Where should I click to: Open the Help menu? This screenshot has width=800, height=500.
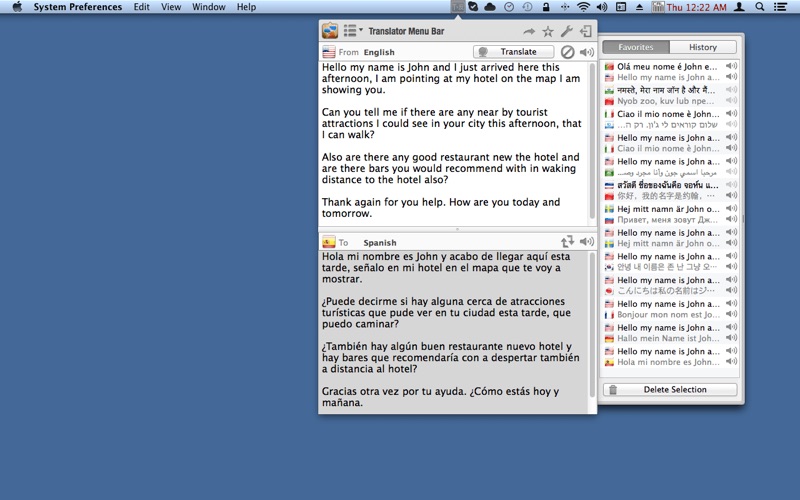(246, 7)
